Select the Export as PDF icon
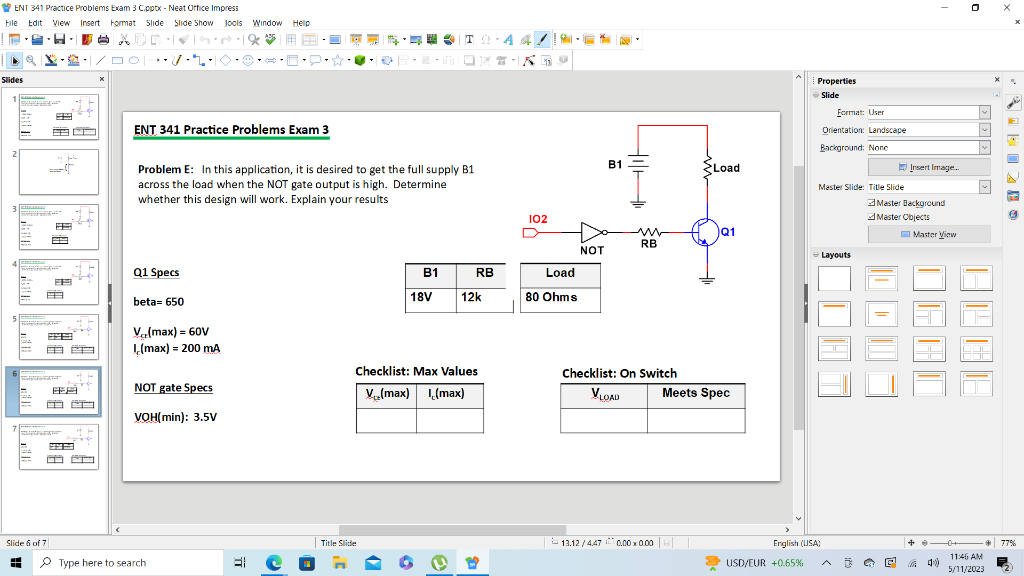This screenshot has width=1024, height=576. 86,40
